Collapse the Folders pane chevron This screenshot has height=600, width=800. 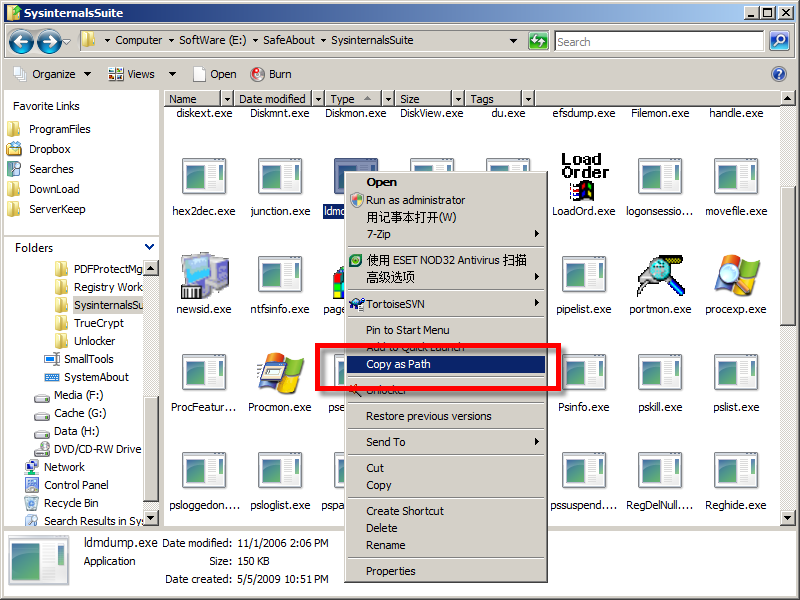pos(149,247)
